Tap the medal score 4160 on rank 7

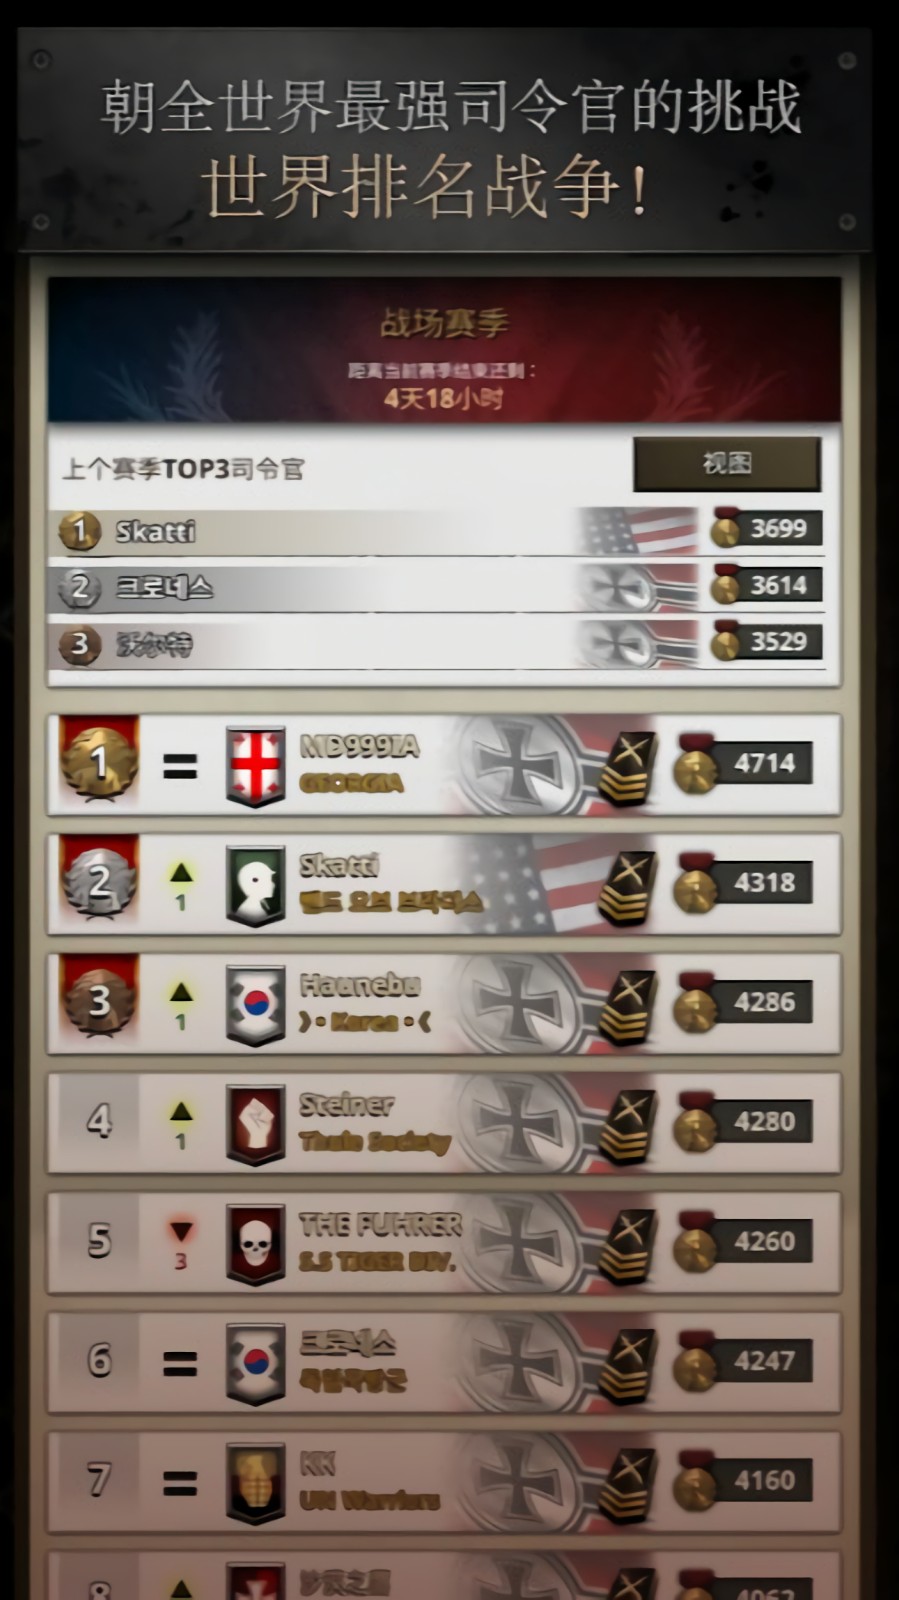743,1480
